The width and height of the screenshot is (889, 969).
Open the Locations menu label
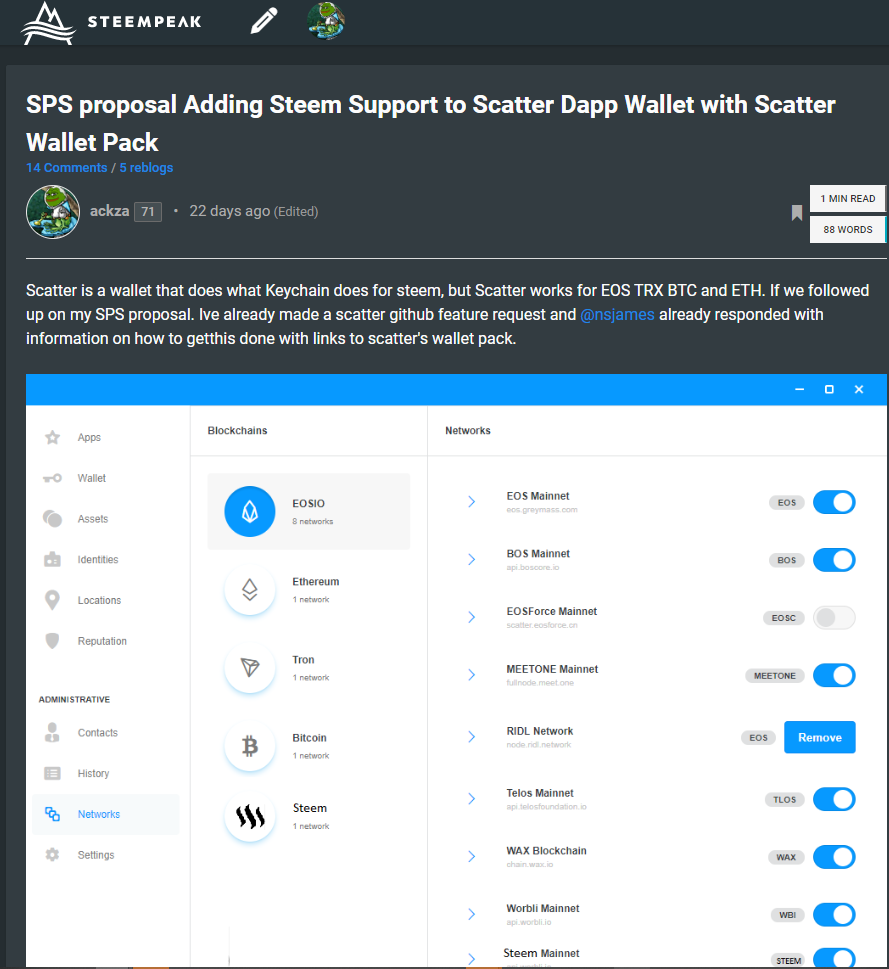[99, 601]
